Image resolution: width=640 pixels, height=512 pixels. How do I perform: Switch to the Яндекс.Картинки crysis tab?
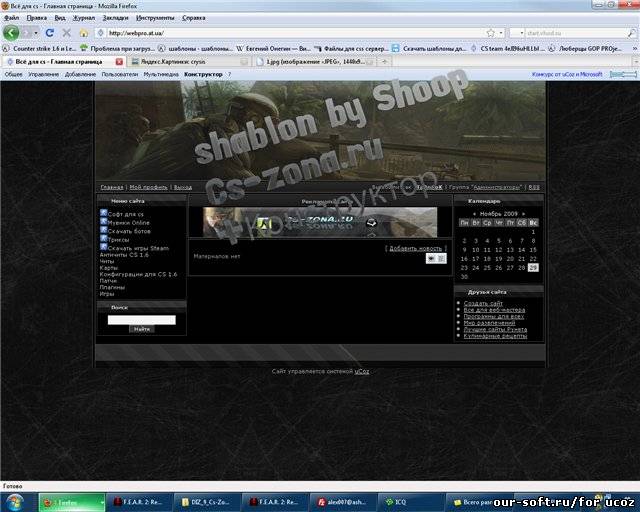click(188, 62)
